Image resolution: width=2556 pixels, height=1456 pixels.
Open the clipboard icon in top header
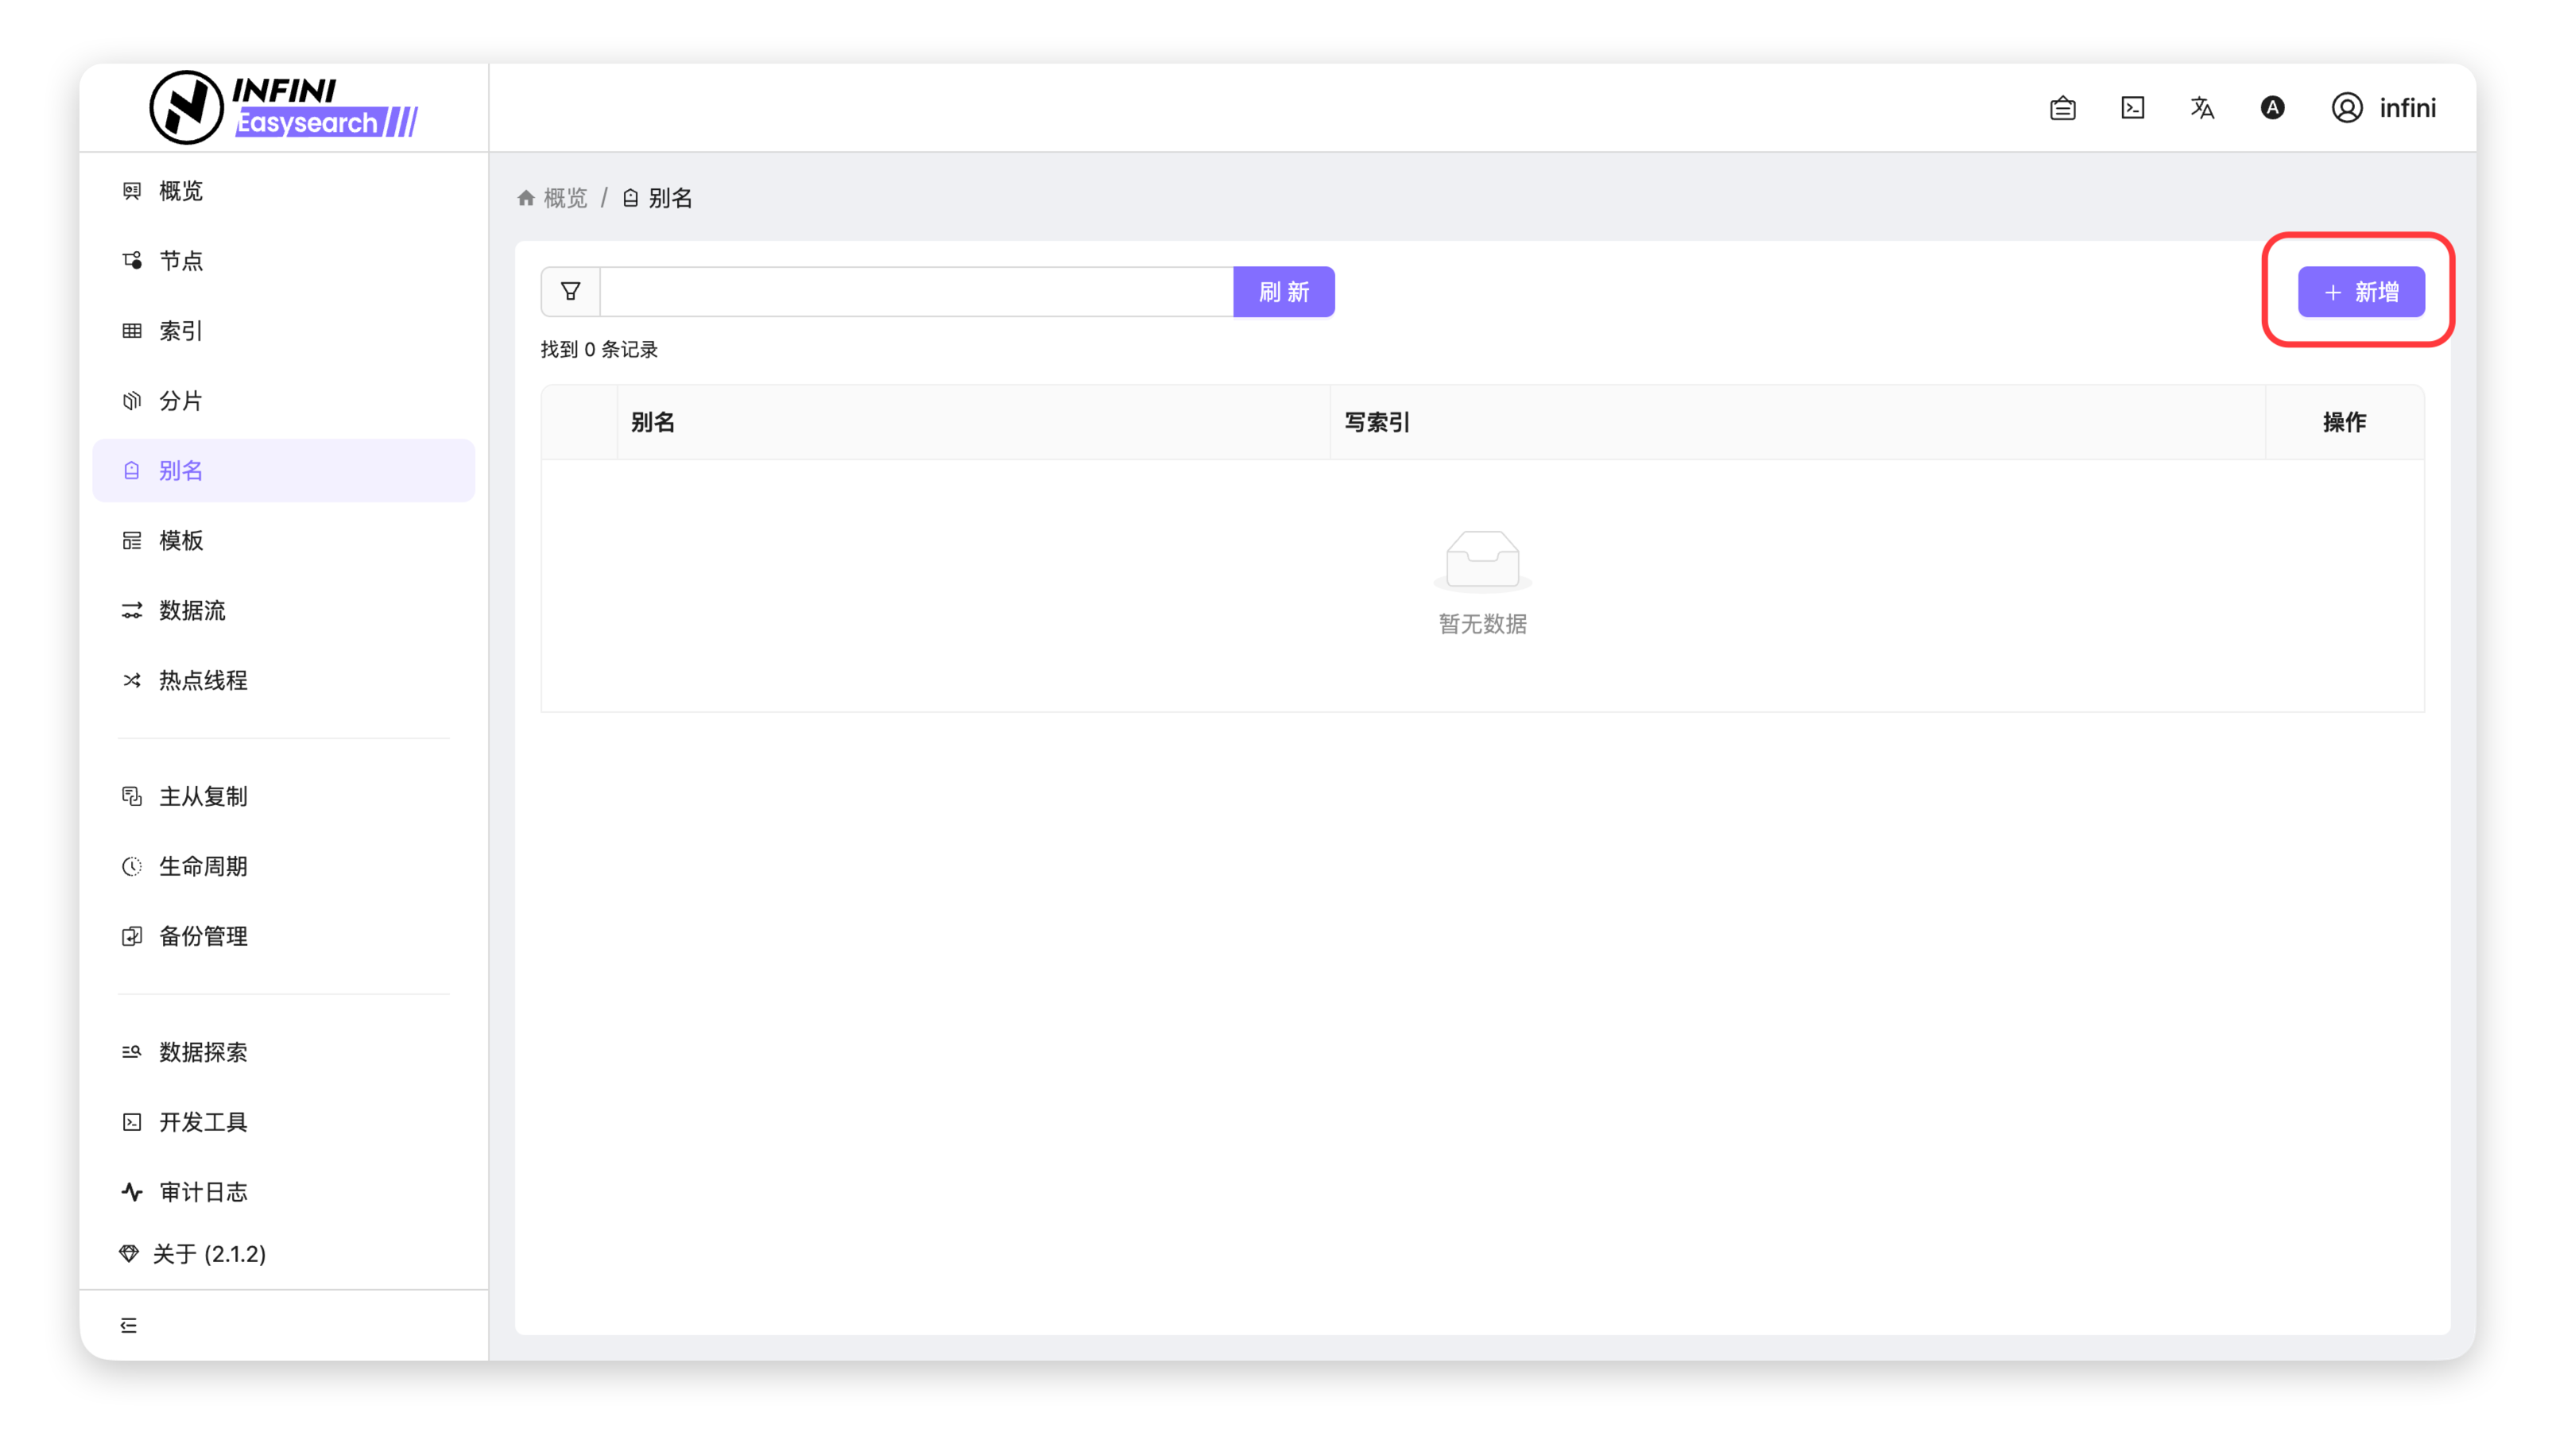pos(2062,108)
